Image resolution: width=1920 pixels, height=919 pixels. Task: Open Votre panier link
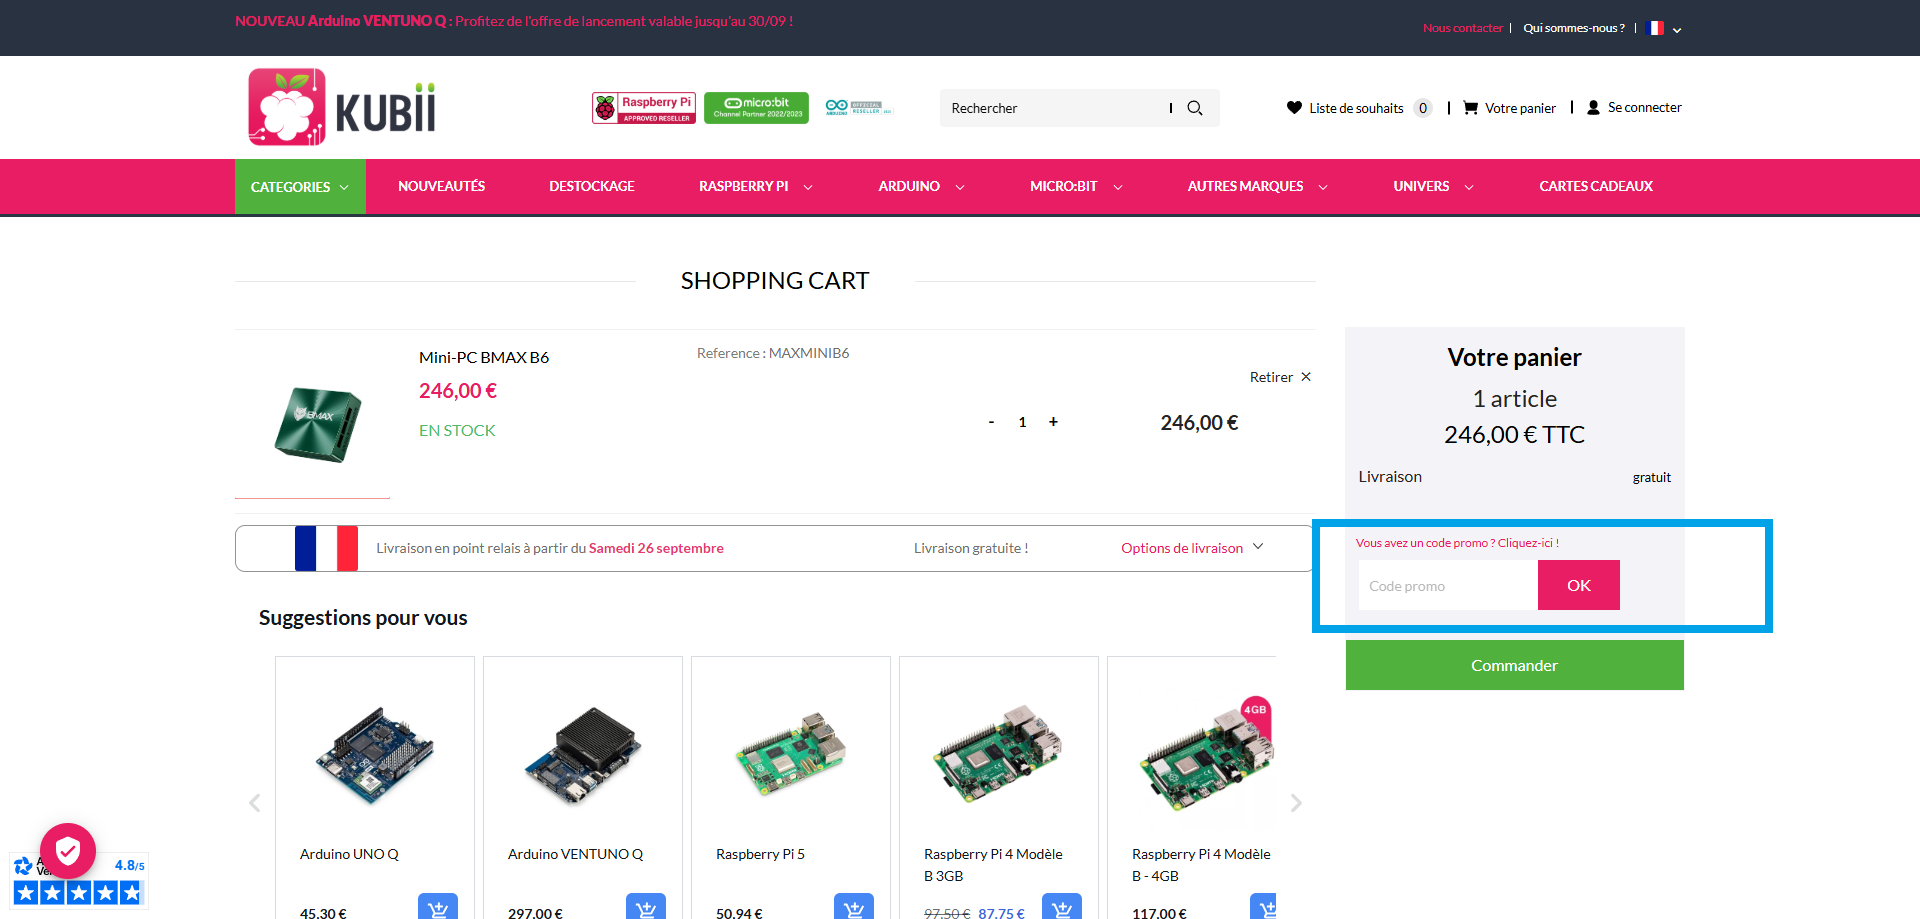click(1520, 108)
